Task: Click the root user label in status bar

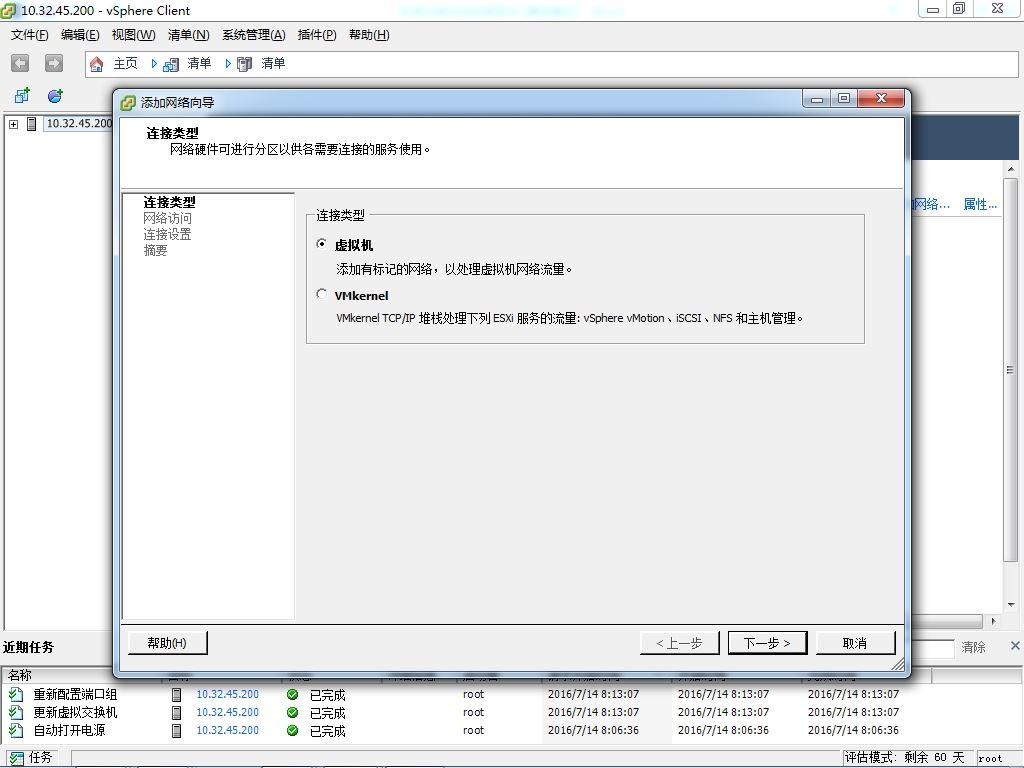Action: coord(990,758)
